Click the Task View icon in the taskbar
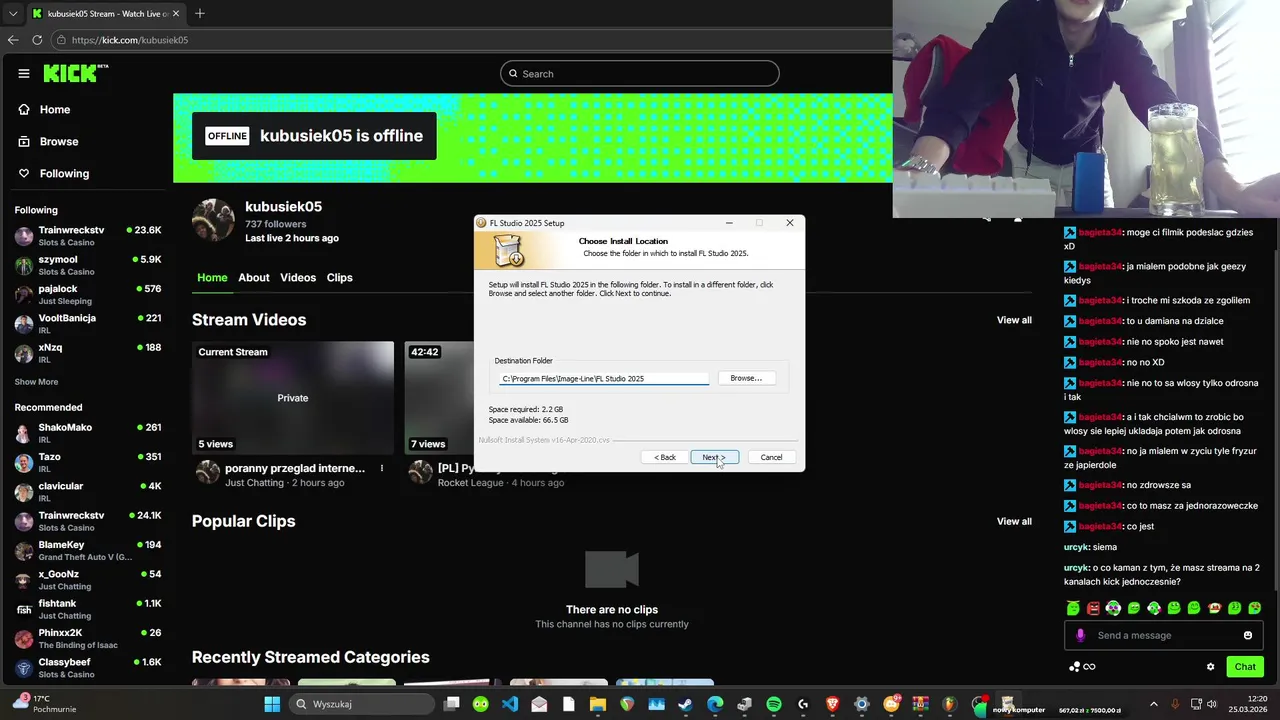 [x=452, y=704]
